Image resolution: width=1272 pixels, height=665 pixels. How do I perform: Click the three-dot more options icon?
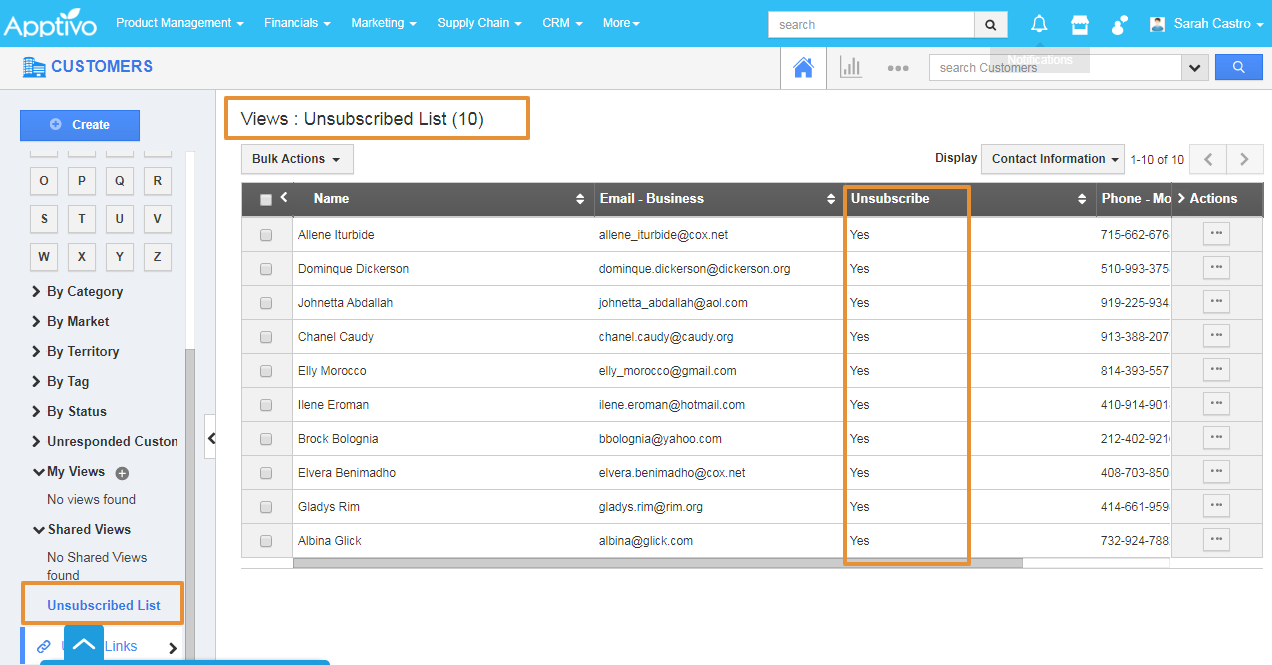(897, 68)
